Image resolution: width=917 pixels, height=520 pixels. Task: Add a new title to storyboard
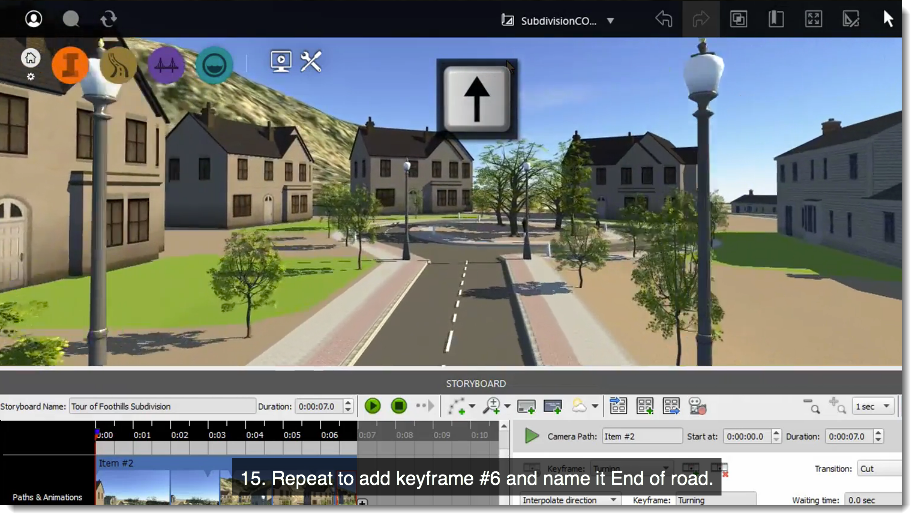553,406
